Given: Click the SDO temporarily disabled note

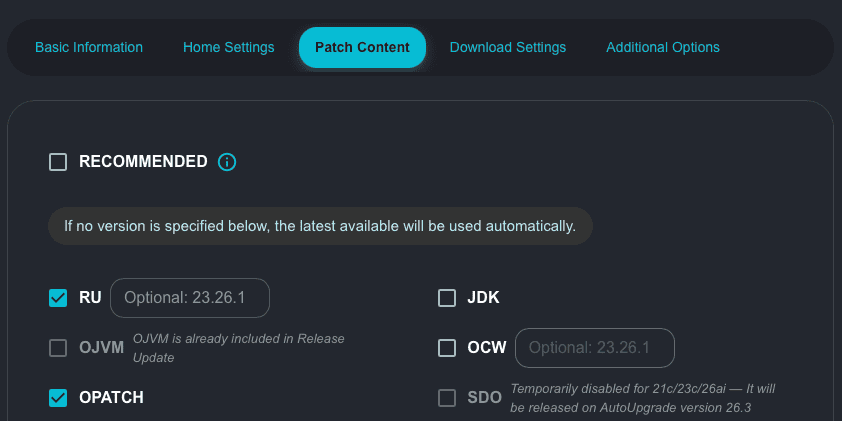Looking at the screenshot, I should click(x=642, y=397).
